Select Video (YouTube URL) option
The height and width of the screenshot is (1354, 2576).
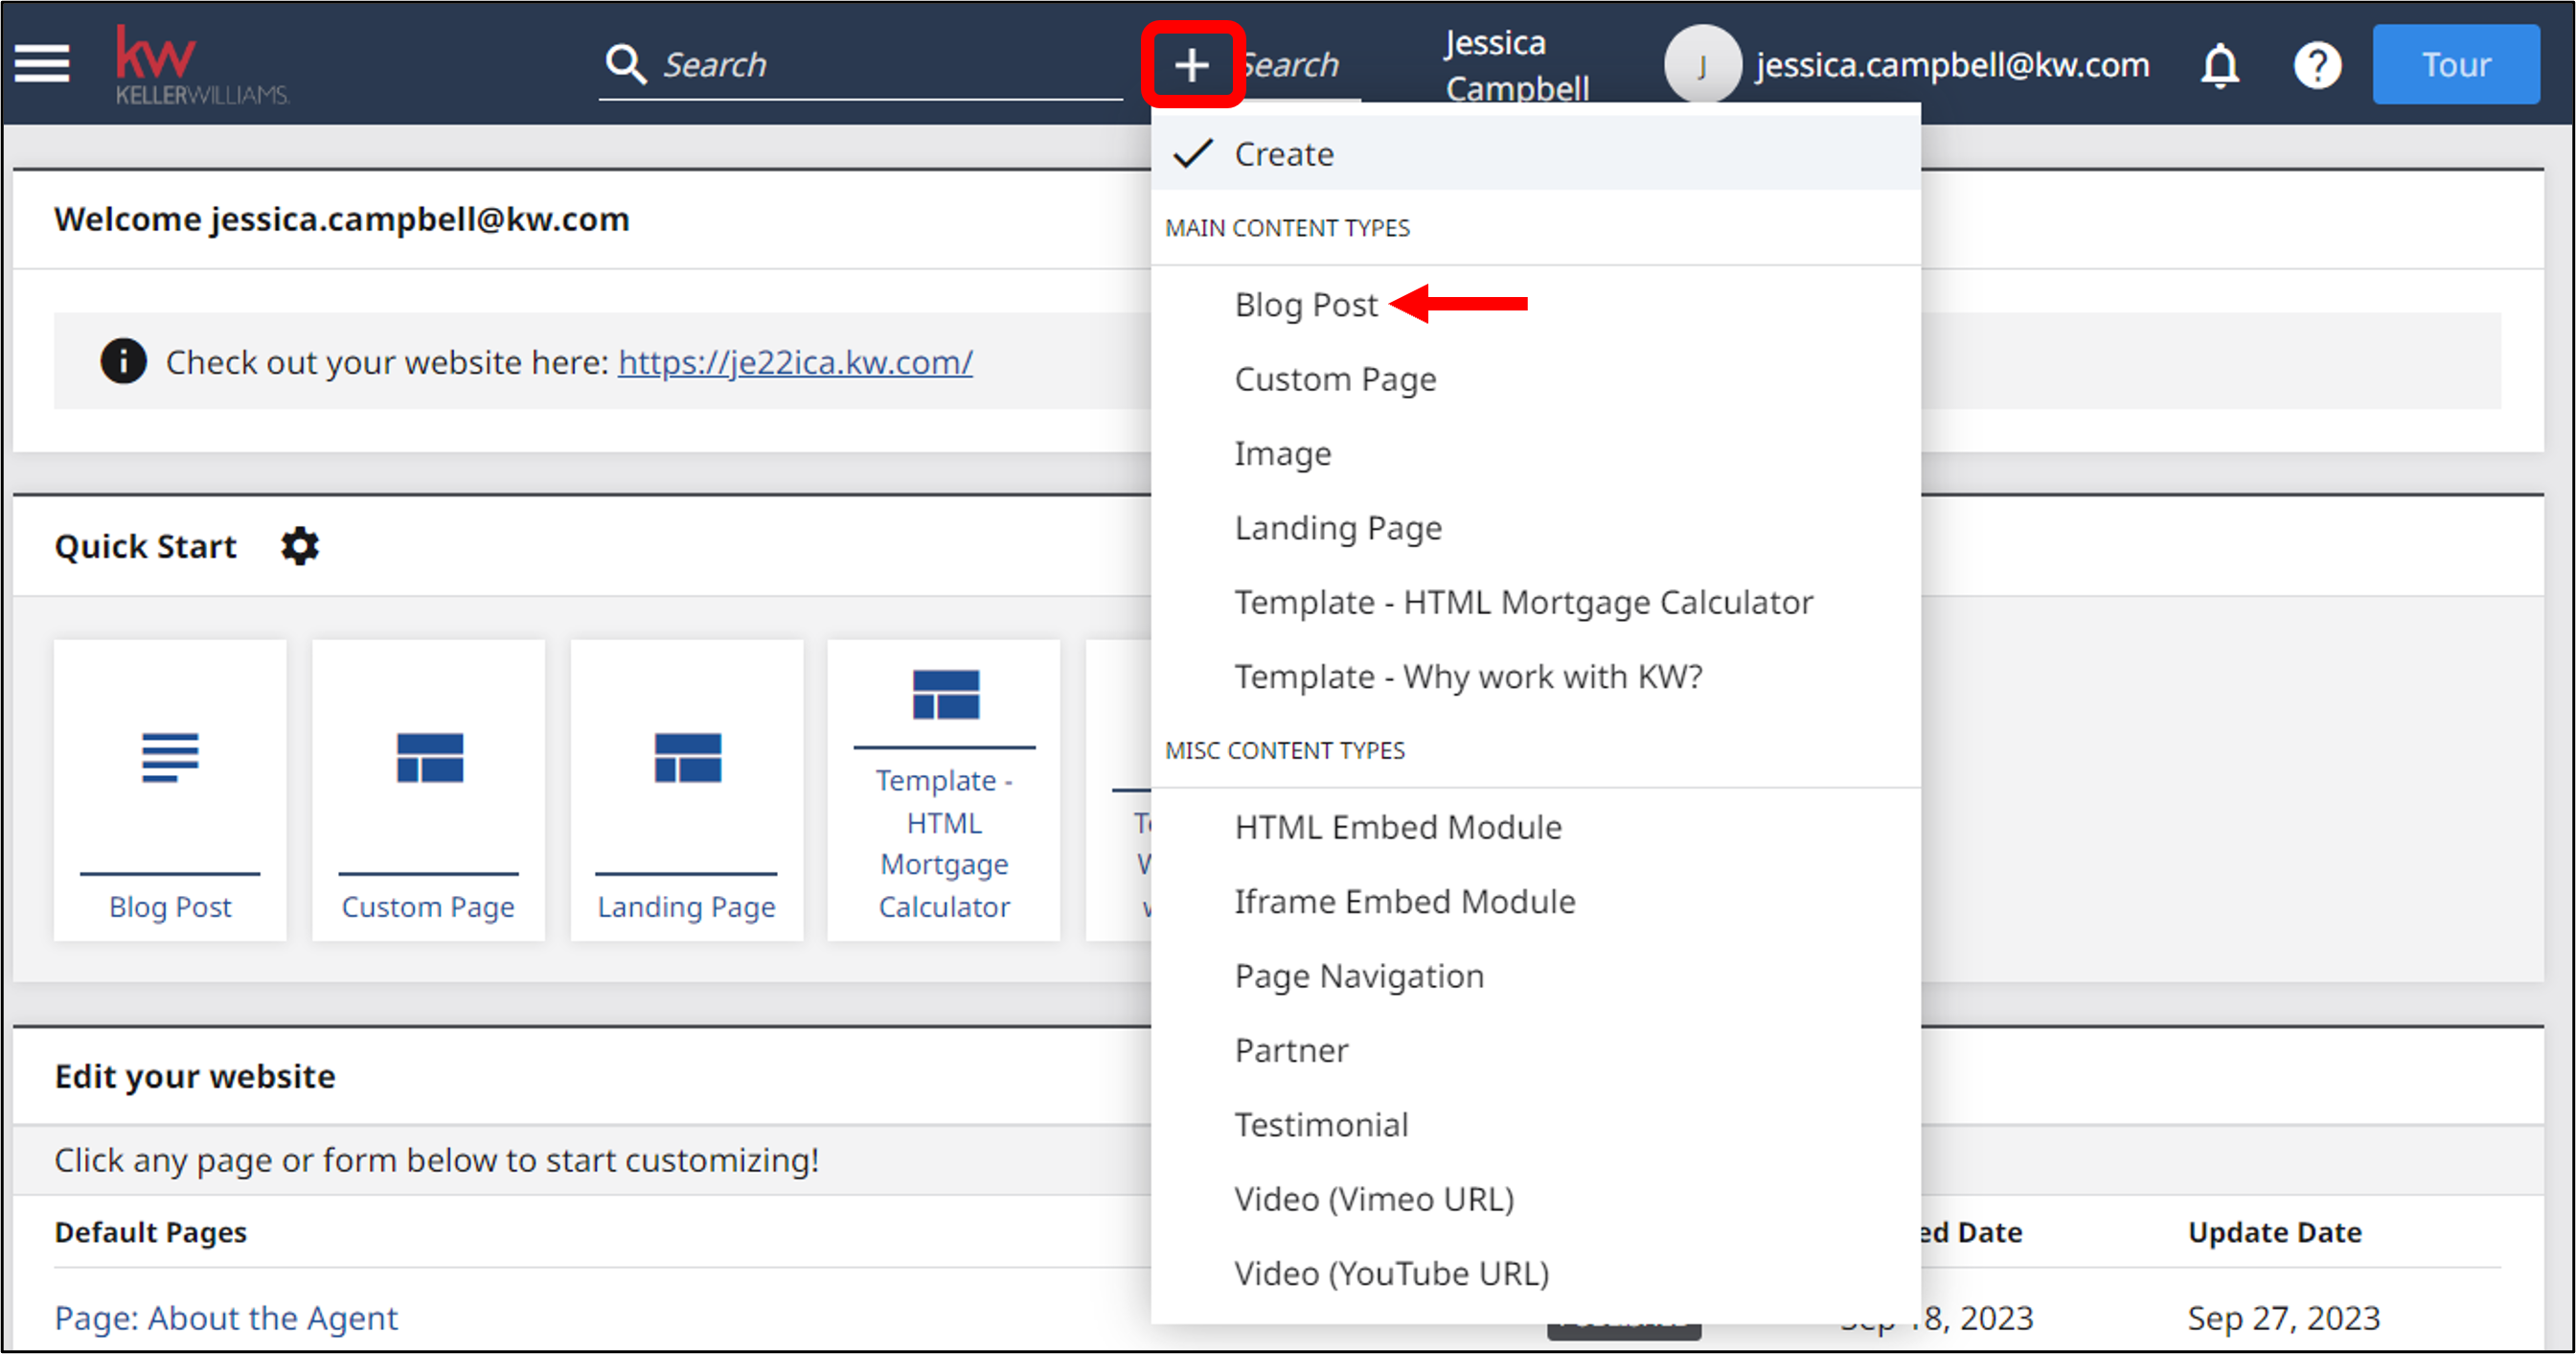(x=1390, y=1273)
